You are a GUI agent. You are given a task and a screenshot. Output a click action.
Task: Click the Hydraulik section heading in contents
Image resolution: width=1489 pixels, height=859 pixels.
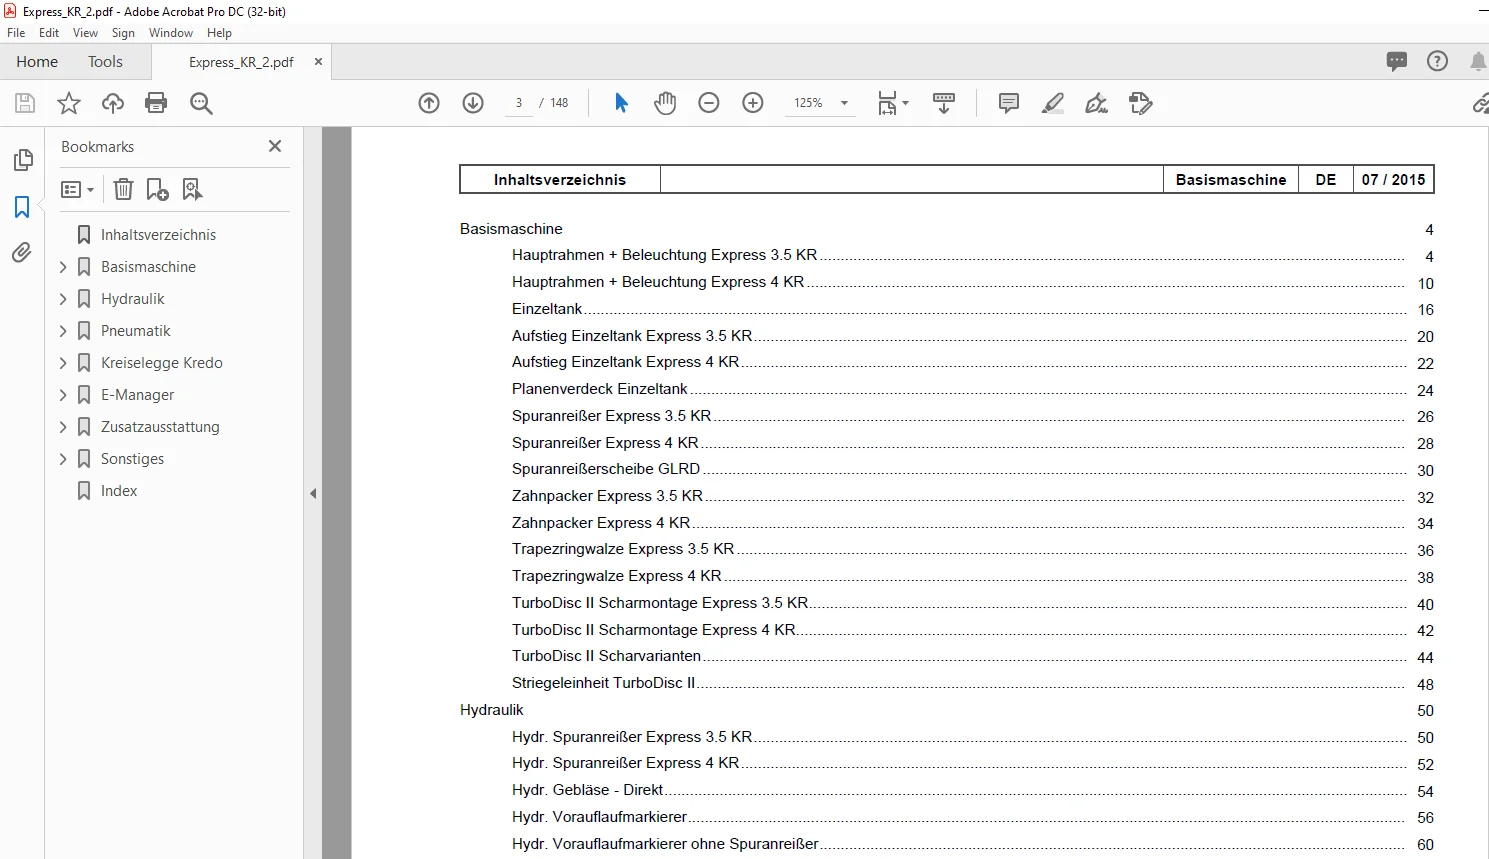(x=492, y=710)
